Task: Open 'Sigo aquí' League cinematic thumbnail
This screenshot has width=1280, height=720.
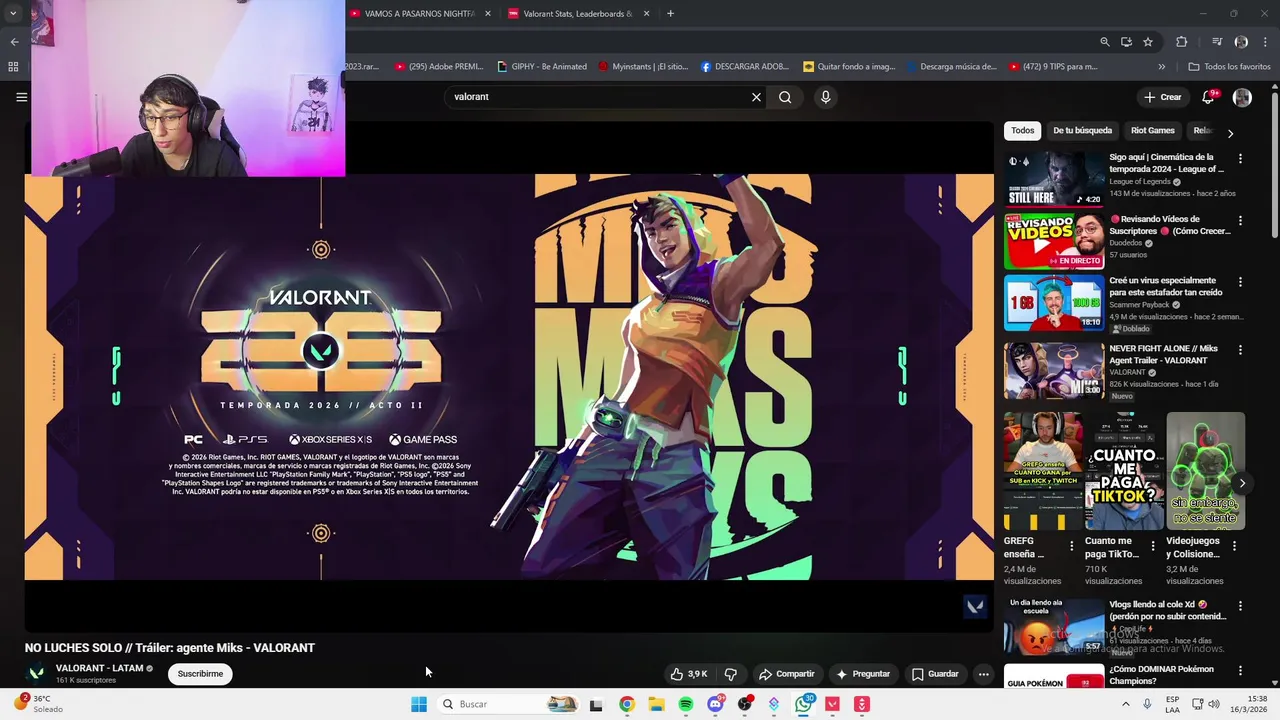Action: click(1054, 179)
